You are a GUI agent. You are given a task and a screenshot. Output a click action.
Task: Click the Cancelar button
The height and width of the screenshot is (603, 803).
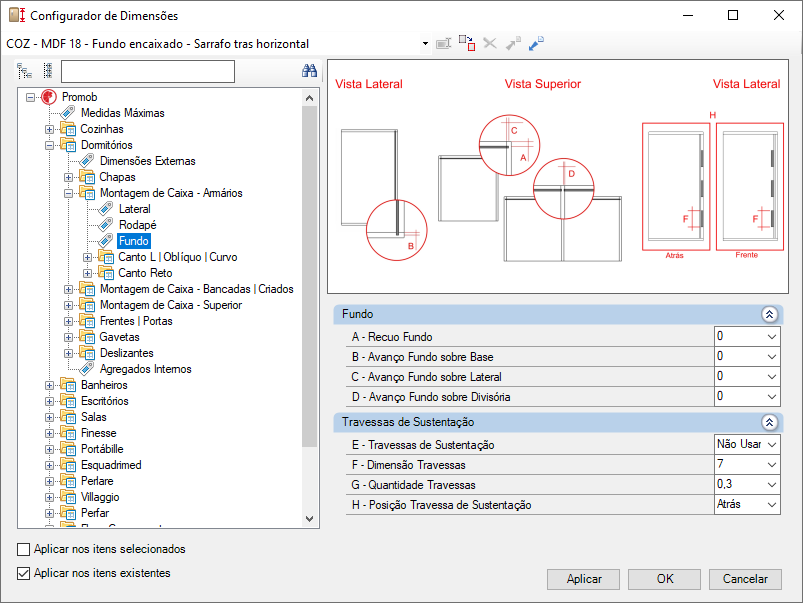point(745,579)
